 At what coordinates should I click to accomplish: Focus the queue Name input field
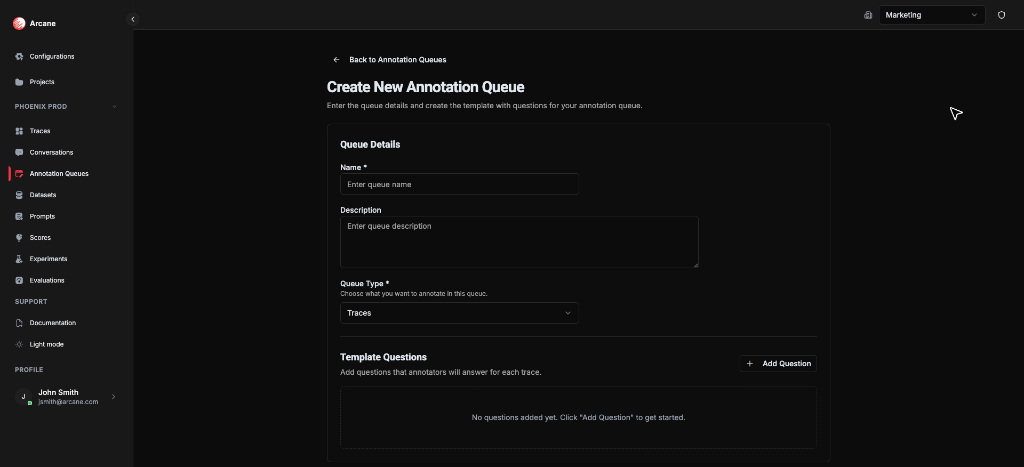[459, 184]
